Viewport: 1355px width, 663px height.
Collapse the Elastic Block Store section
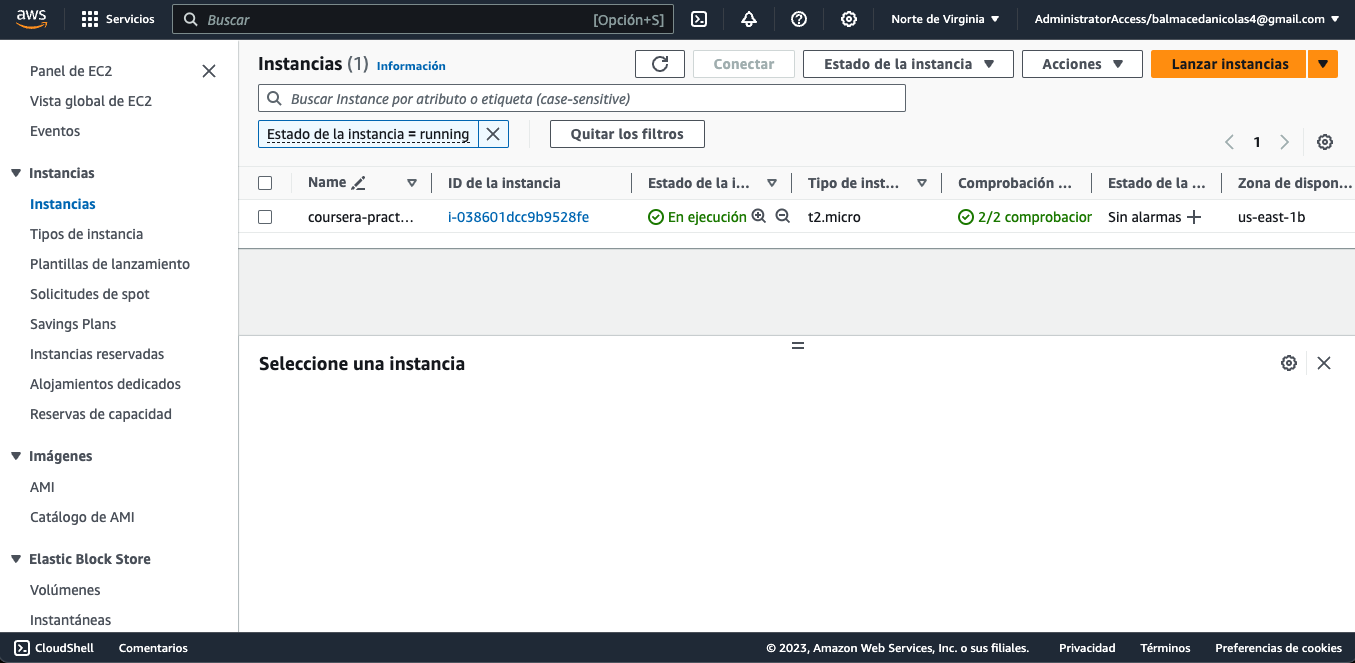click(16, 559)
